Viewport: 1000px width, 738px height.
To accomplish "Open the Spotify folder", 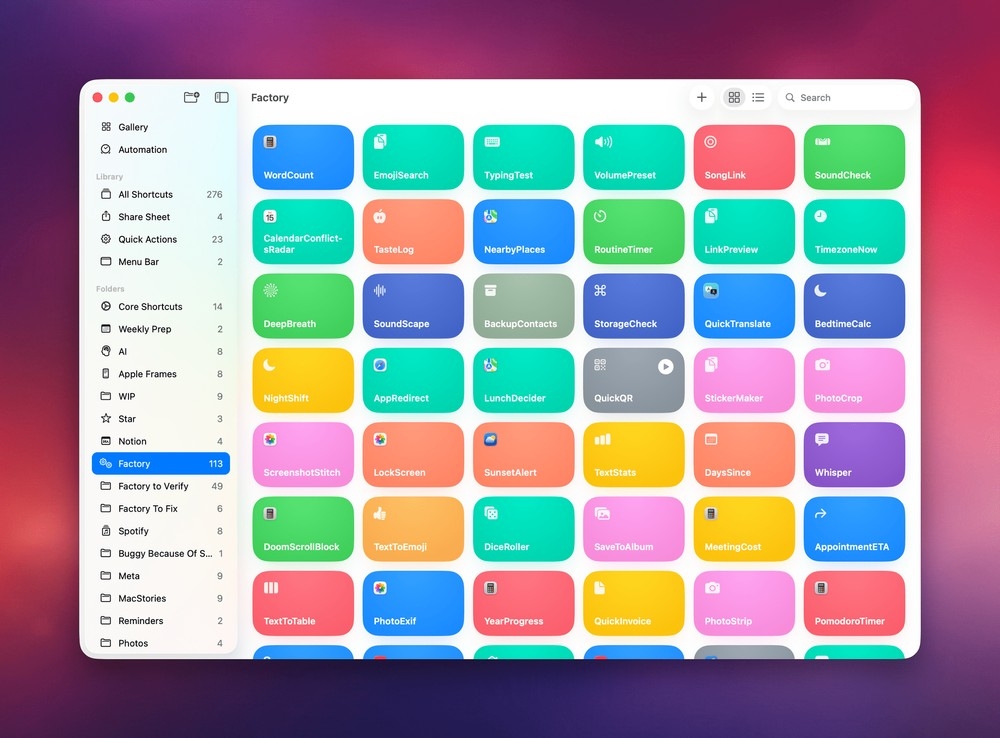I will (x=161, y=531).
